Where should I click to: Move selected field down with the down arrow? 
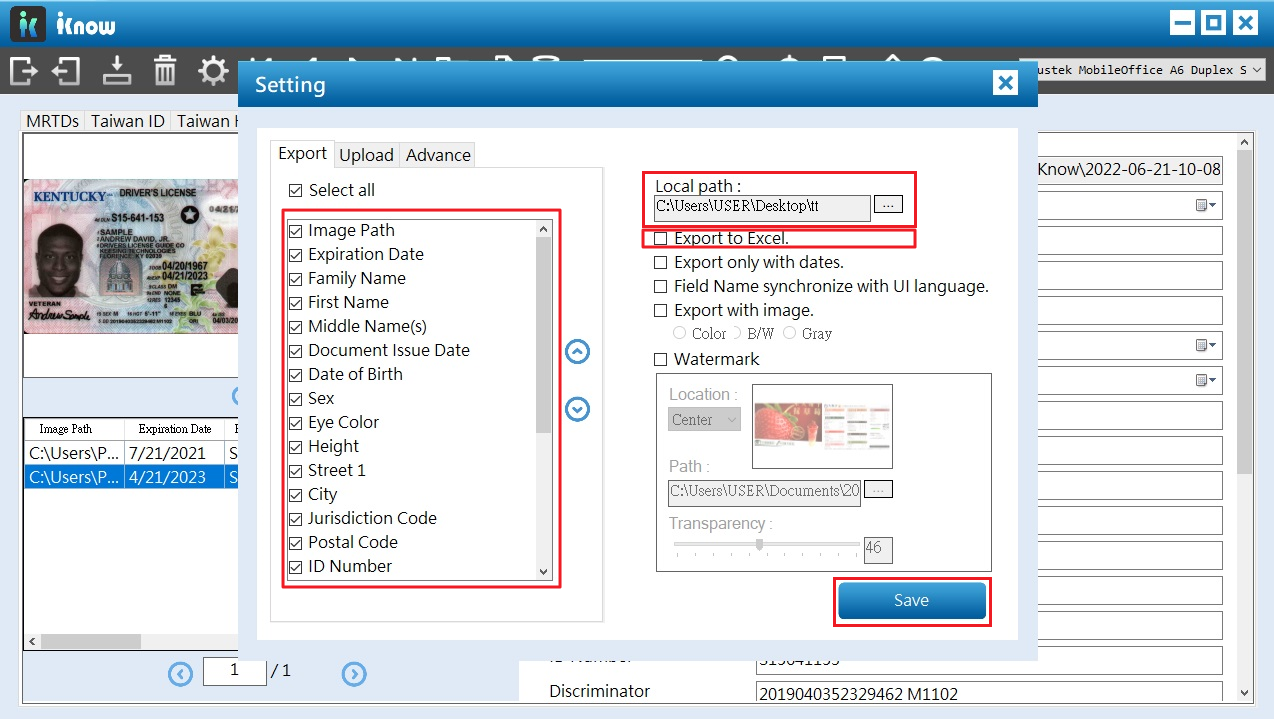577,409
